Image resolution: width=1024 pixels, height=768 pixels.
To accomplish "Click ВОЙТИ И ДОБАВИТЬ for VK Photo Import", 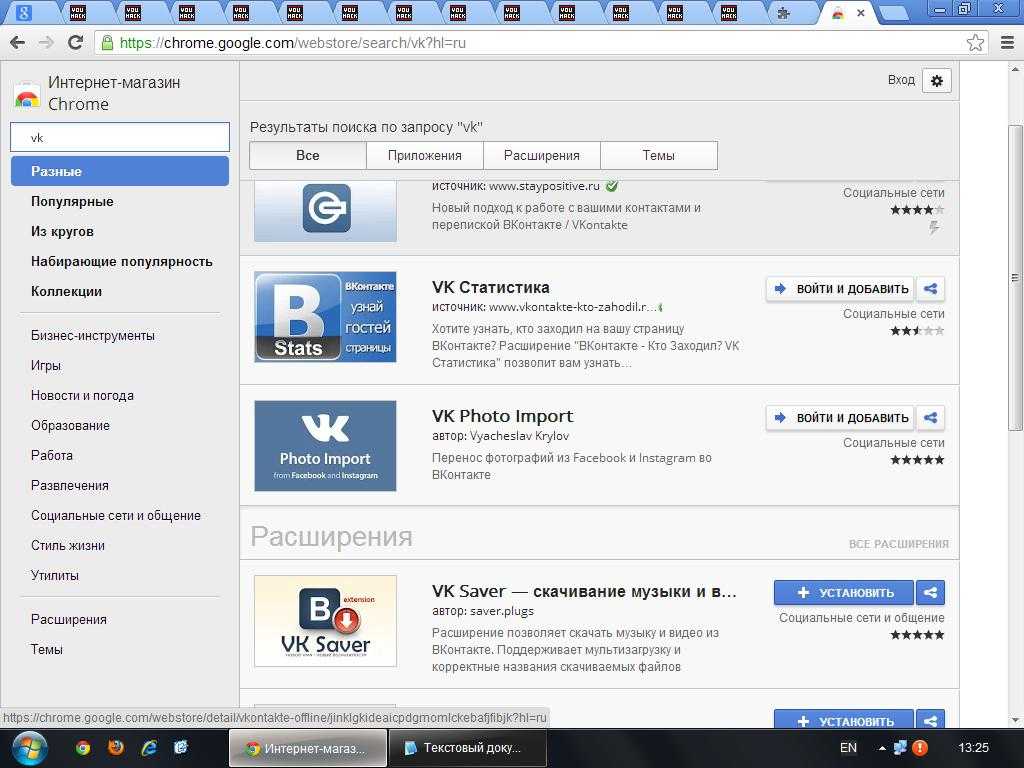I will coord(841,417).
